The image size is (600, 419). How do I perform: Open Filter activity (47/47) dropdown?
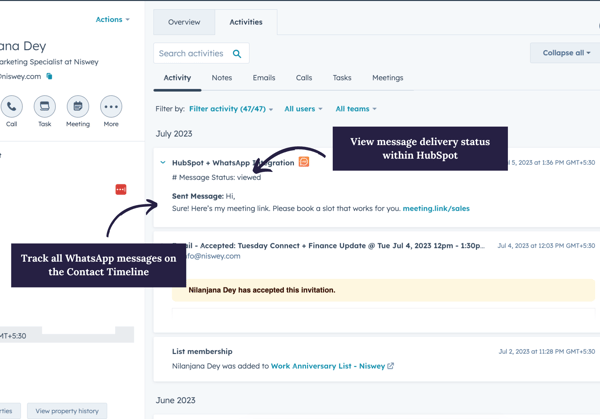pos(231,109)
